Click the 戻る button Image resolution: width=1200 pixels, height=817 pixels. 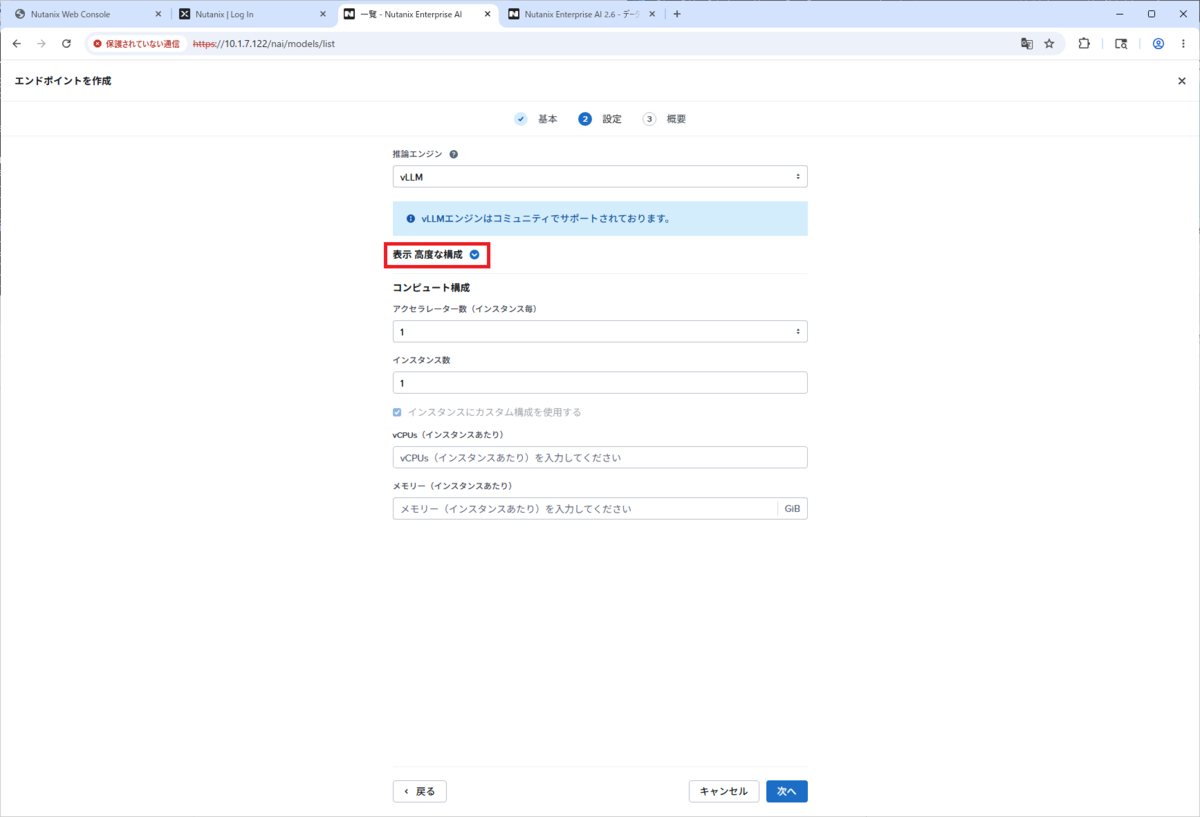420,791
